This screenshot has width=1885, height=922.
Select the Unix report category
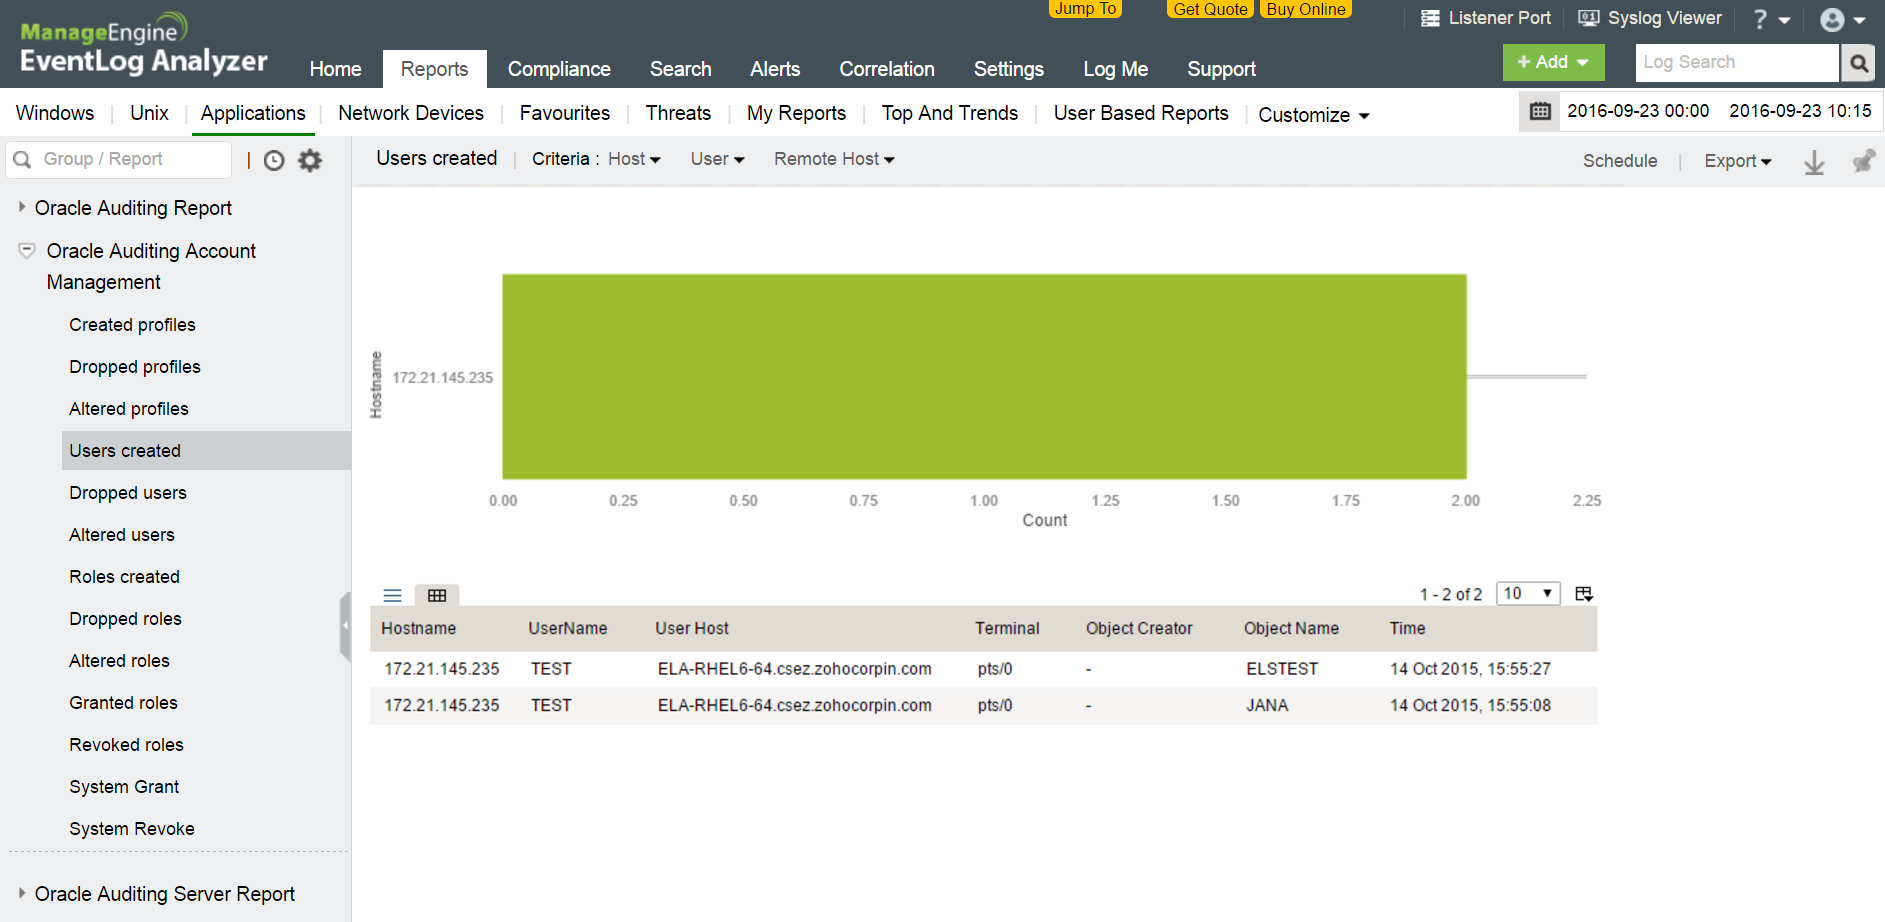tap(149, 113)
